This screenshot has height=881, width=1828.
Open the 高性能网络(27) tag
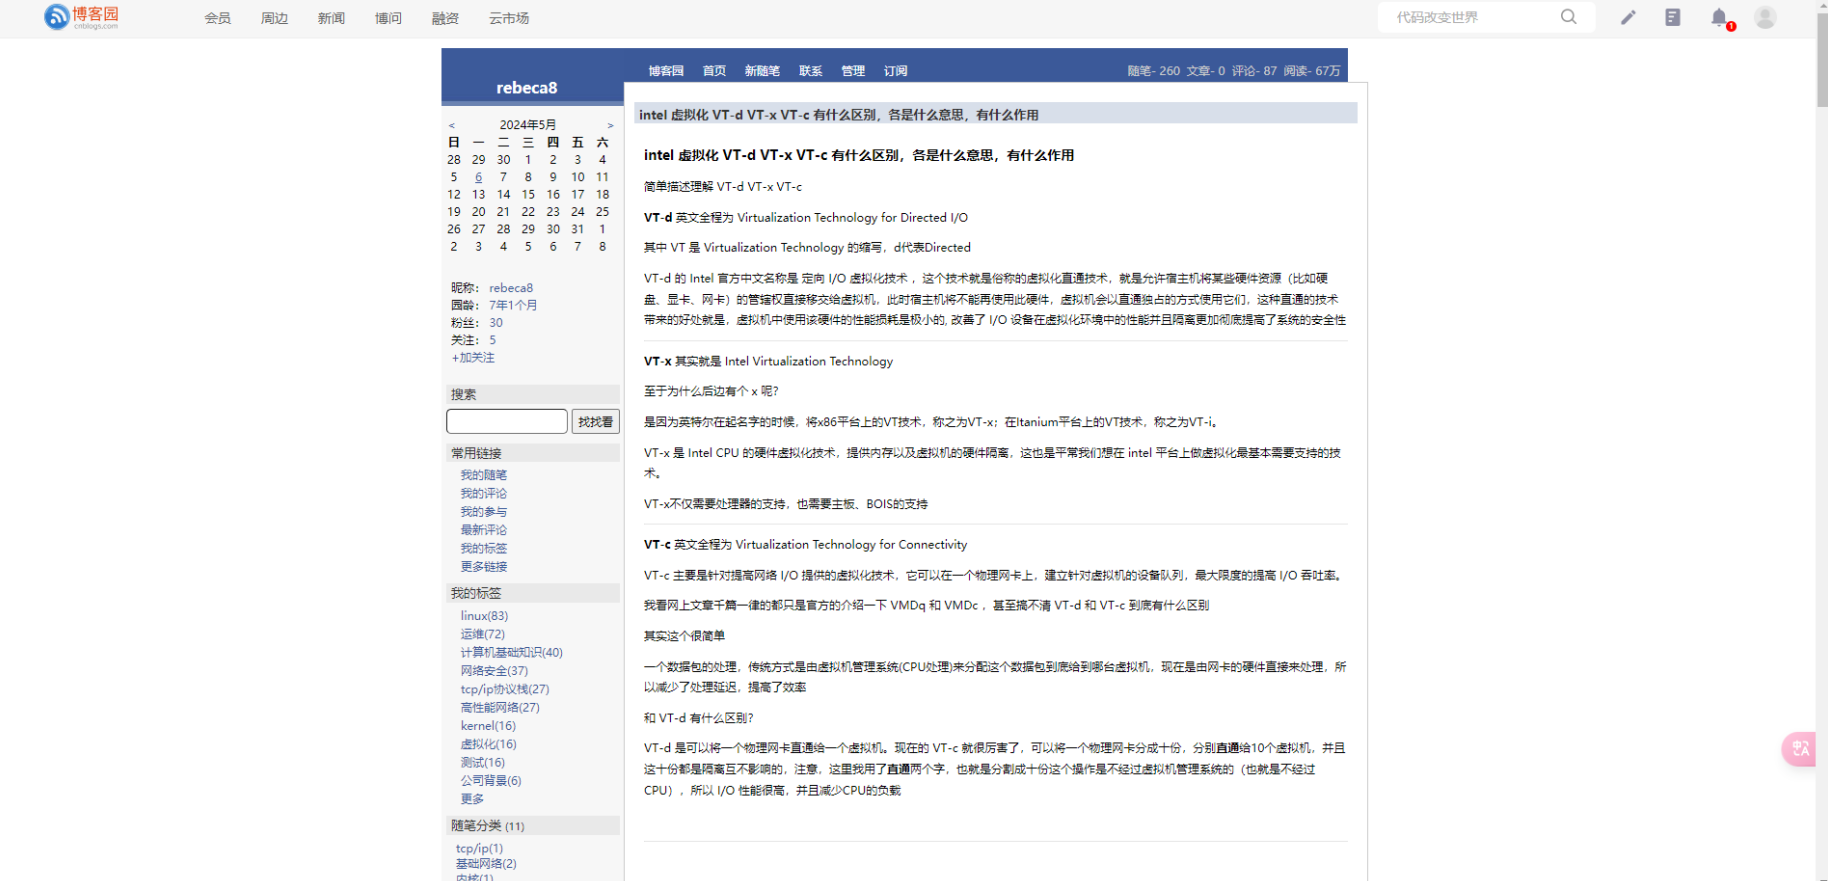(500, 707)
